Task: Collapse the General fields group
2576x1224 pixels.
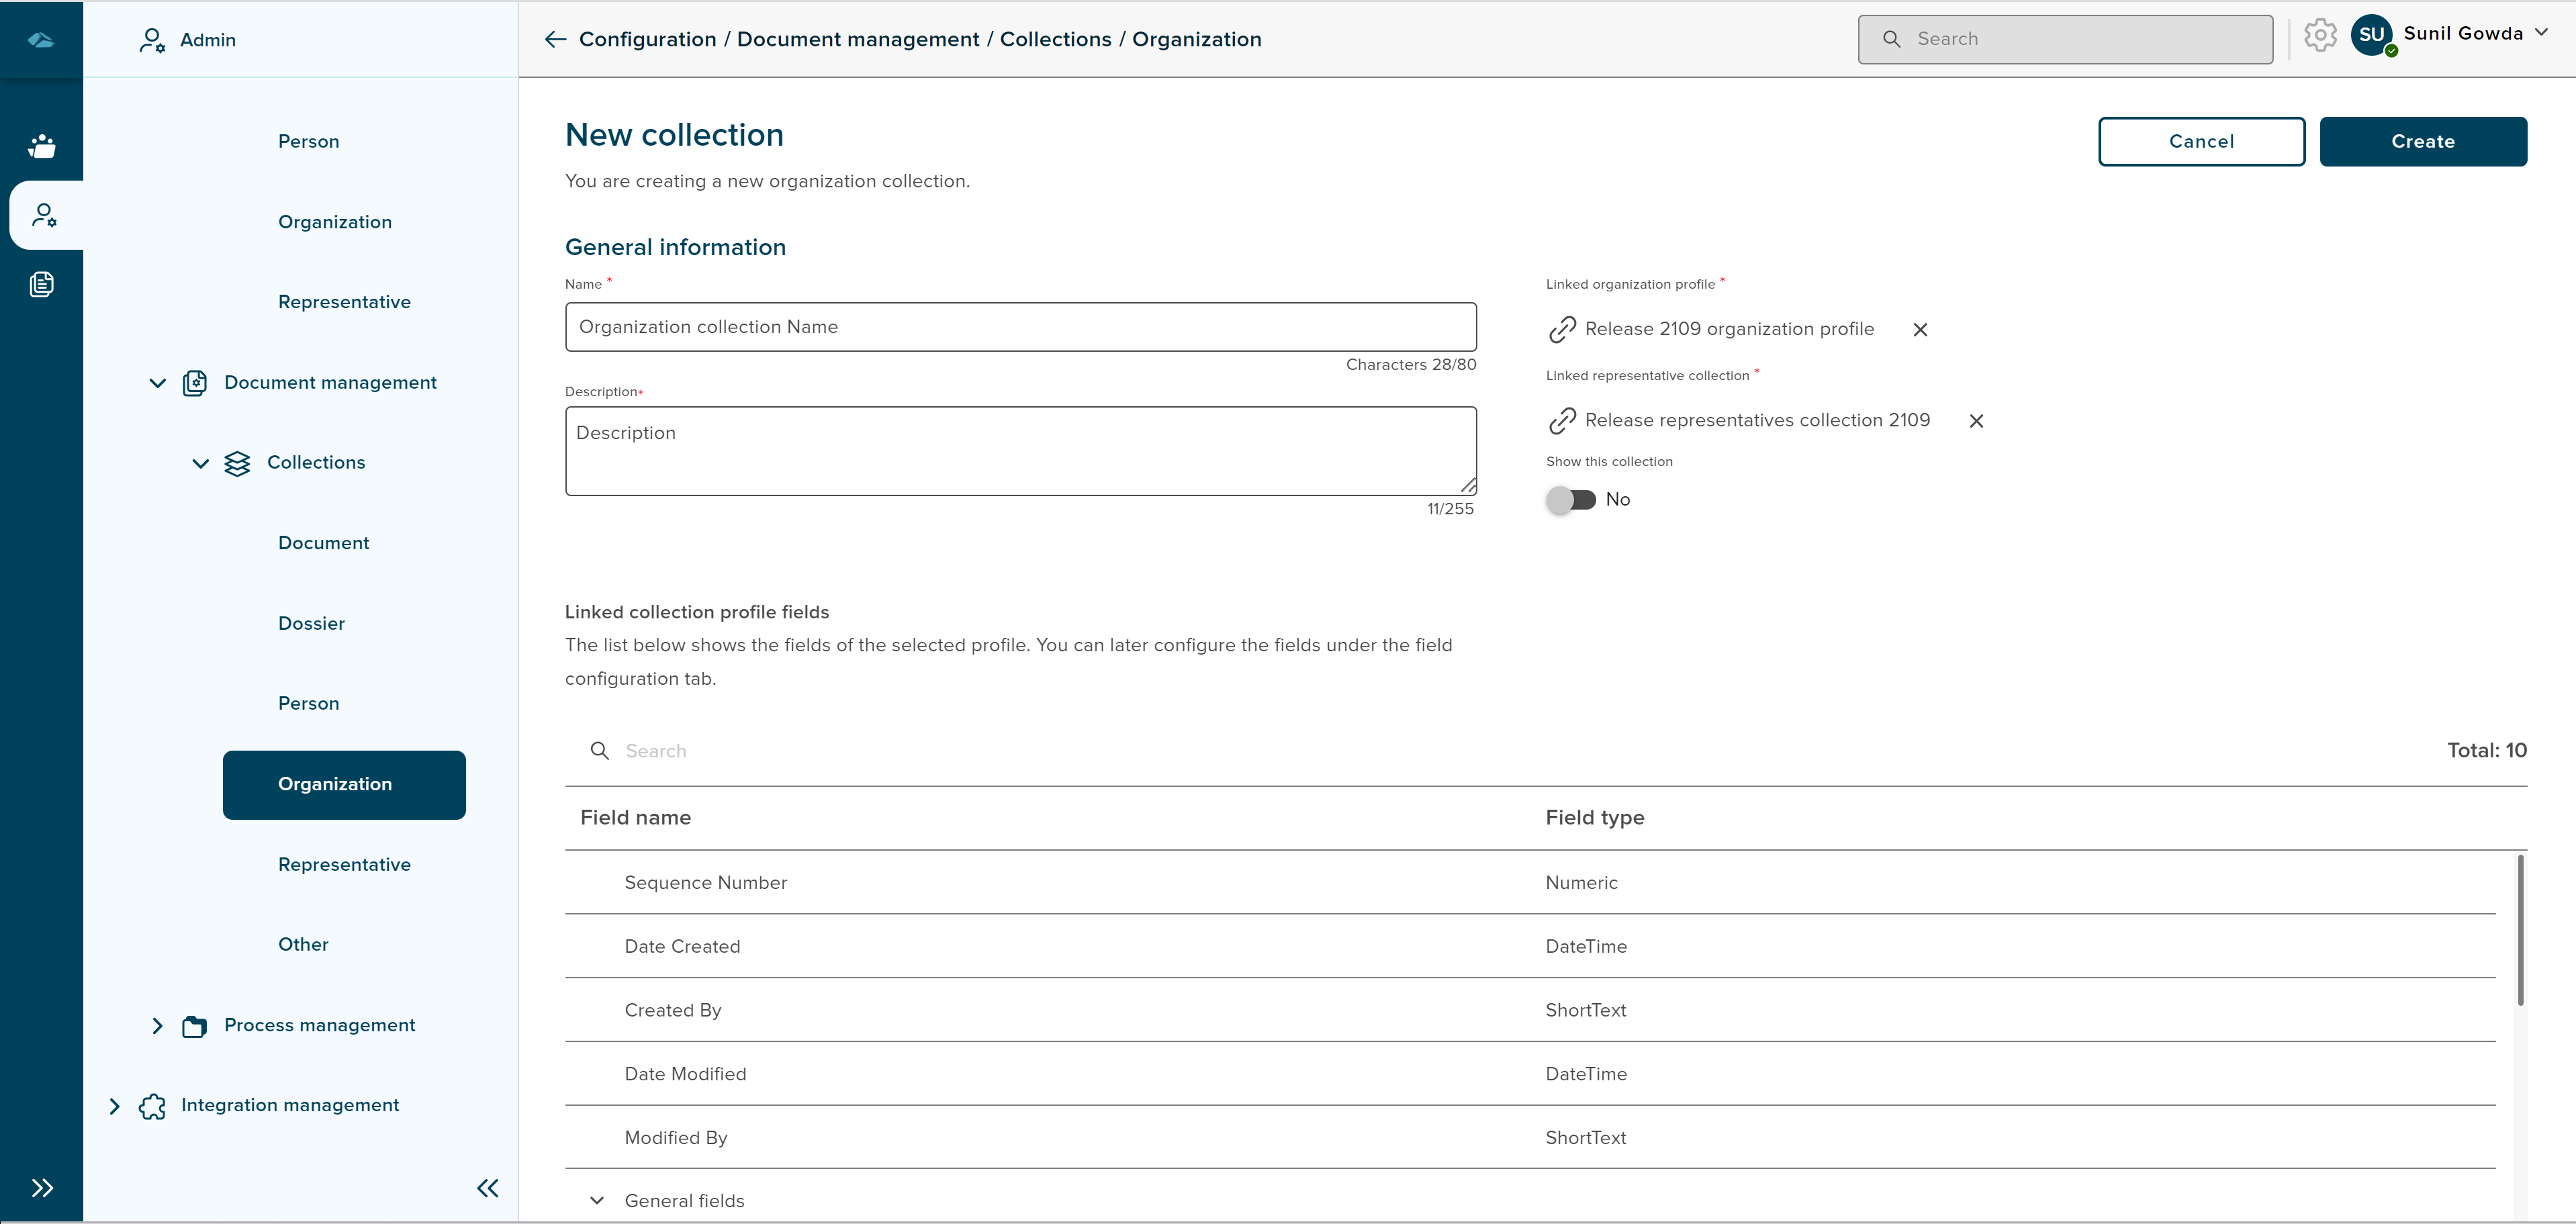Action: [x=597, y=1200]
